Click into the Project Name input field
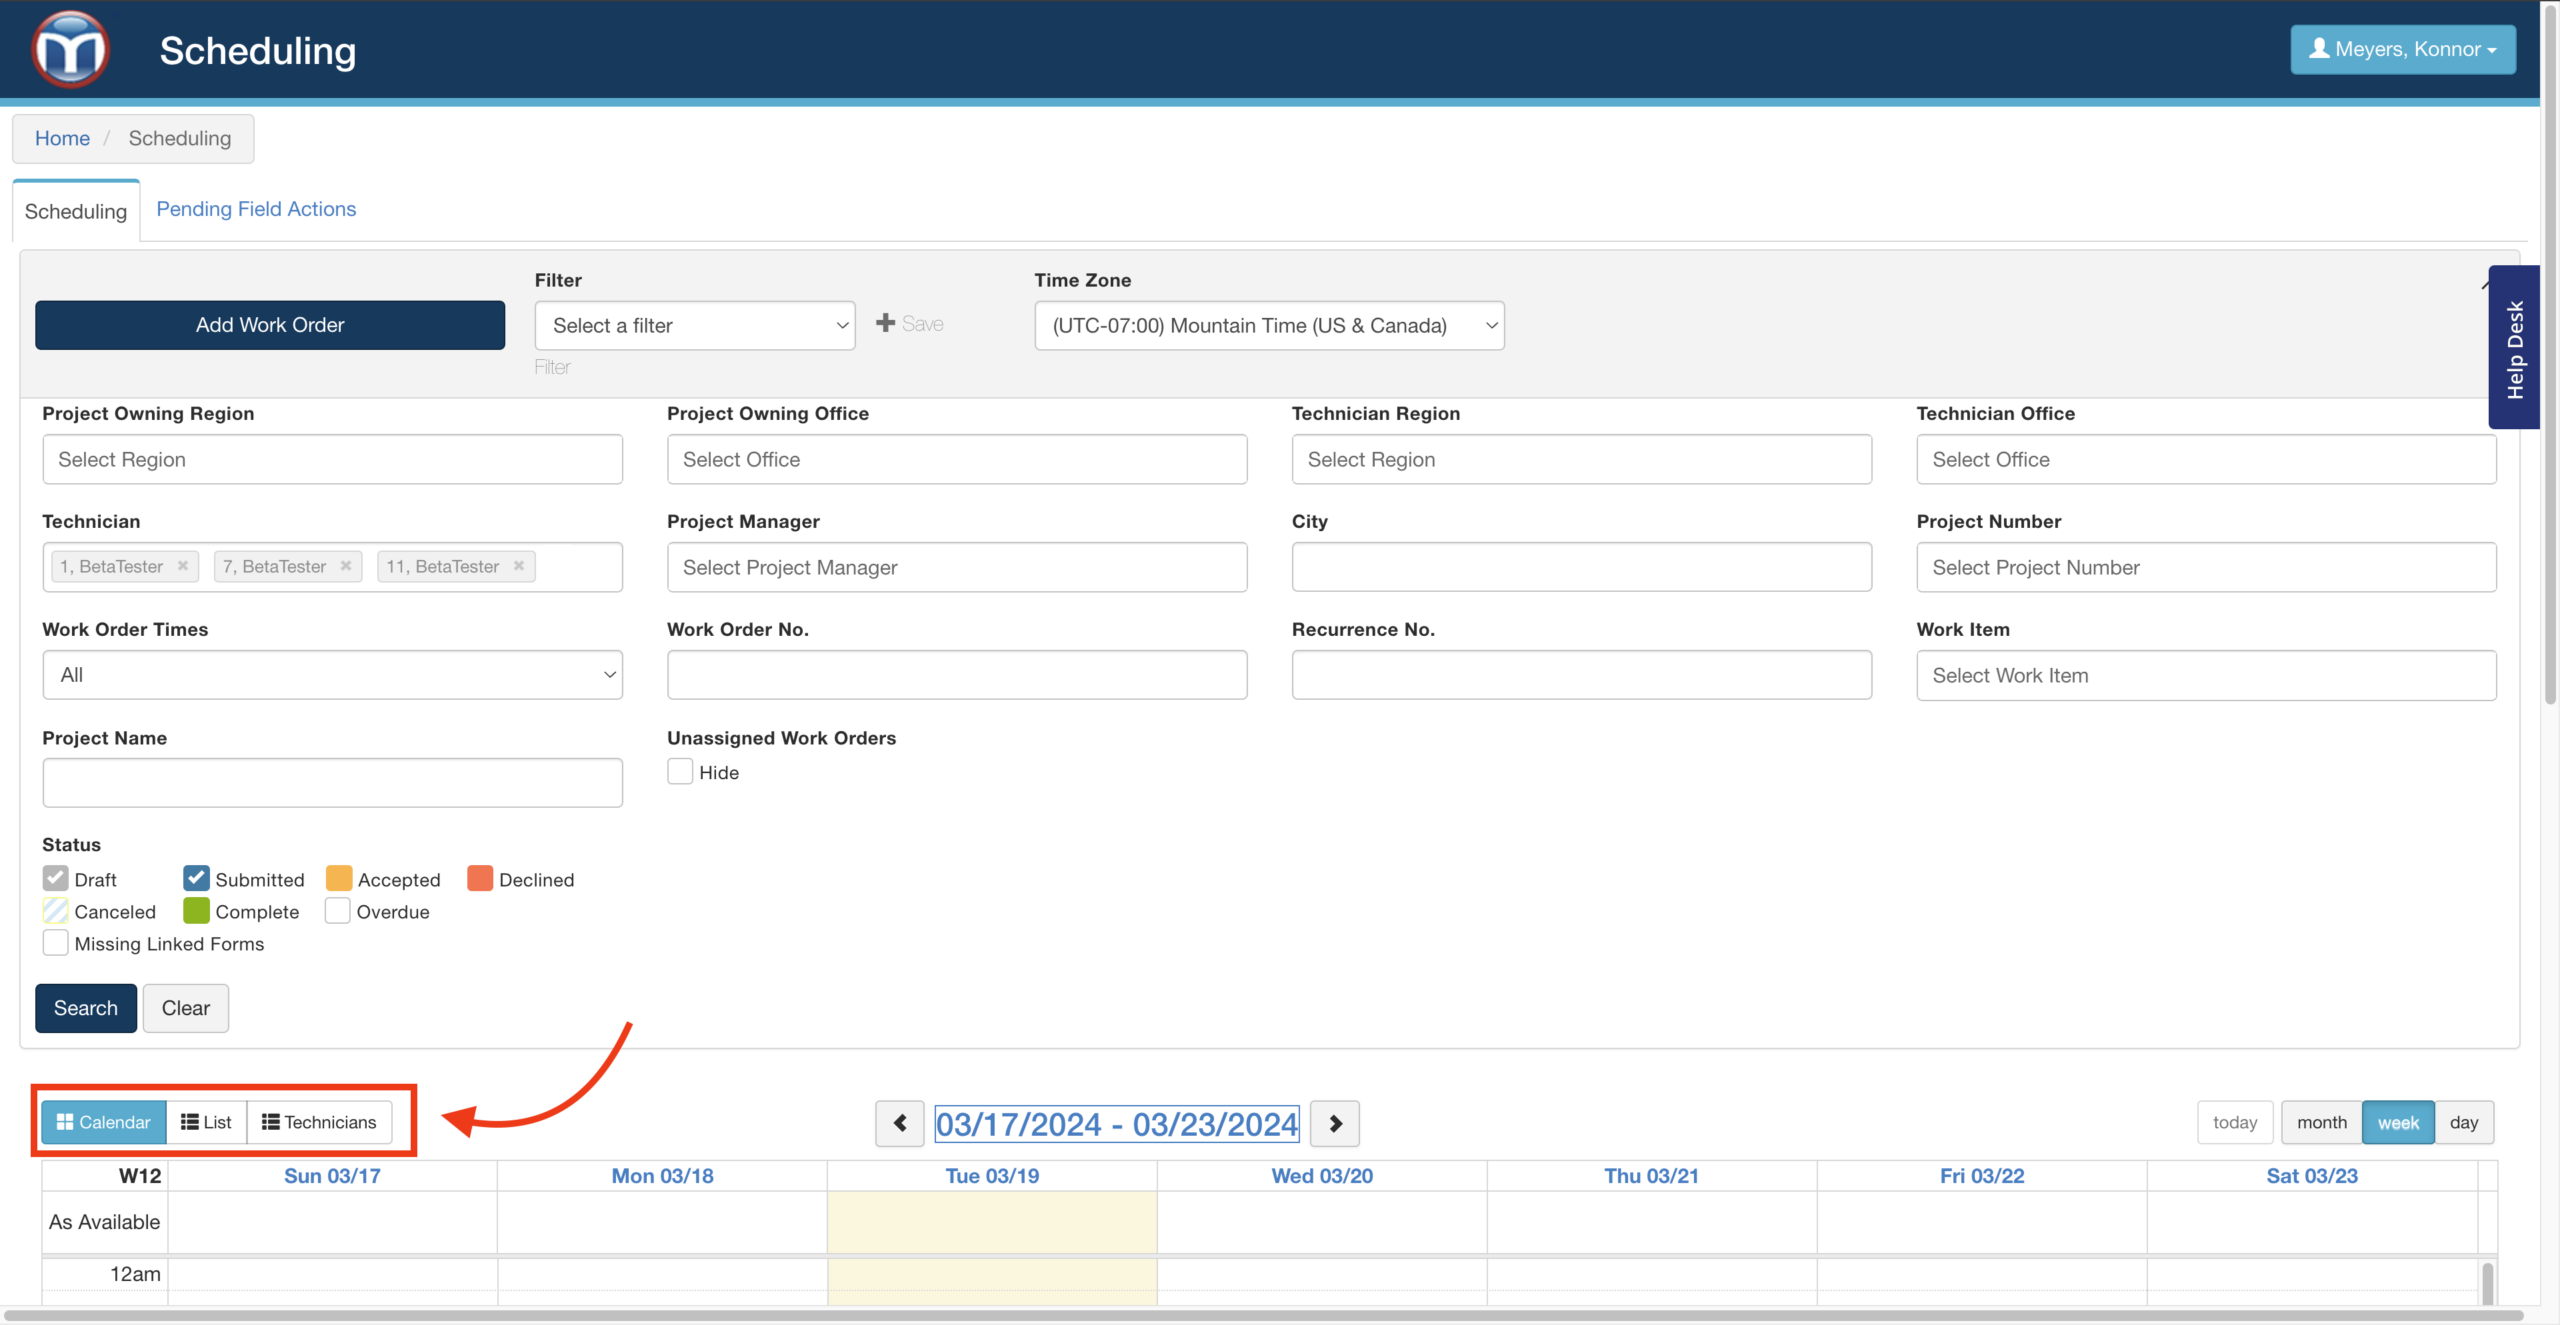Viewport: 2560px width, 1325px height. tap(332, 782)
